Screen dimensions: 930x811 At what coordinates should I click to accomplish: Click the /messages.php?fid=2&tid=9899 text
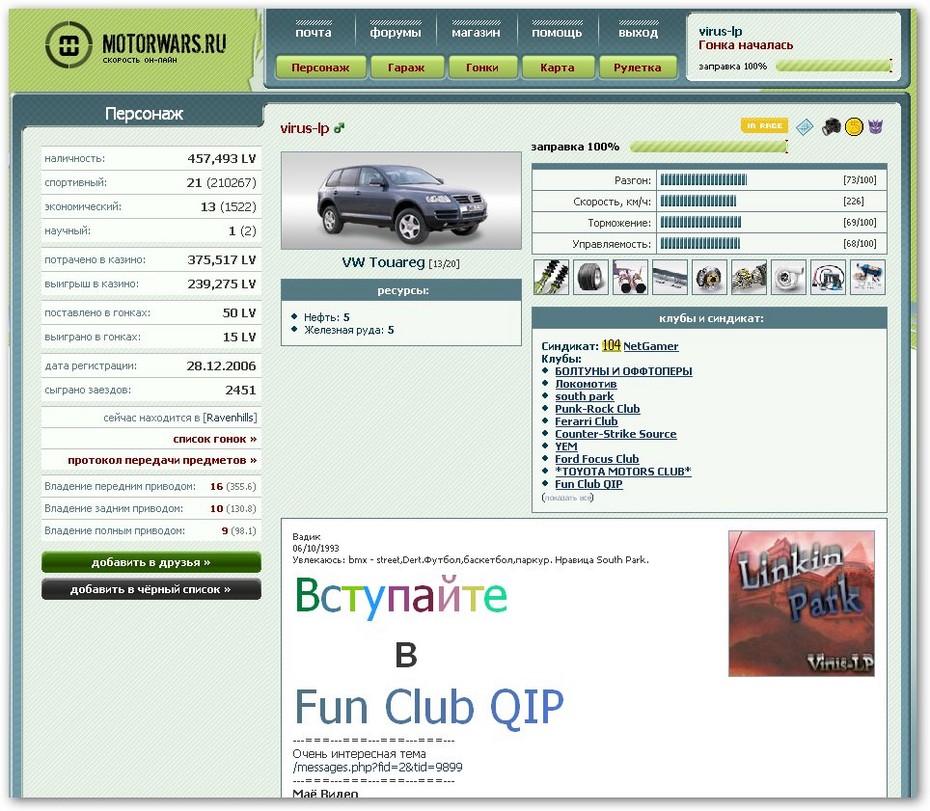click(x=377, y=767)
